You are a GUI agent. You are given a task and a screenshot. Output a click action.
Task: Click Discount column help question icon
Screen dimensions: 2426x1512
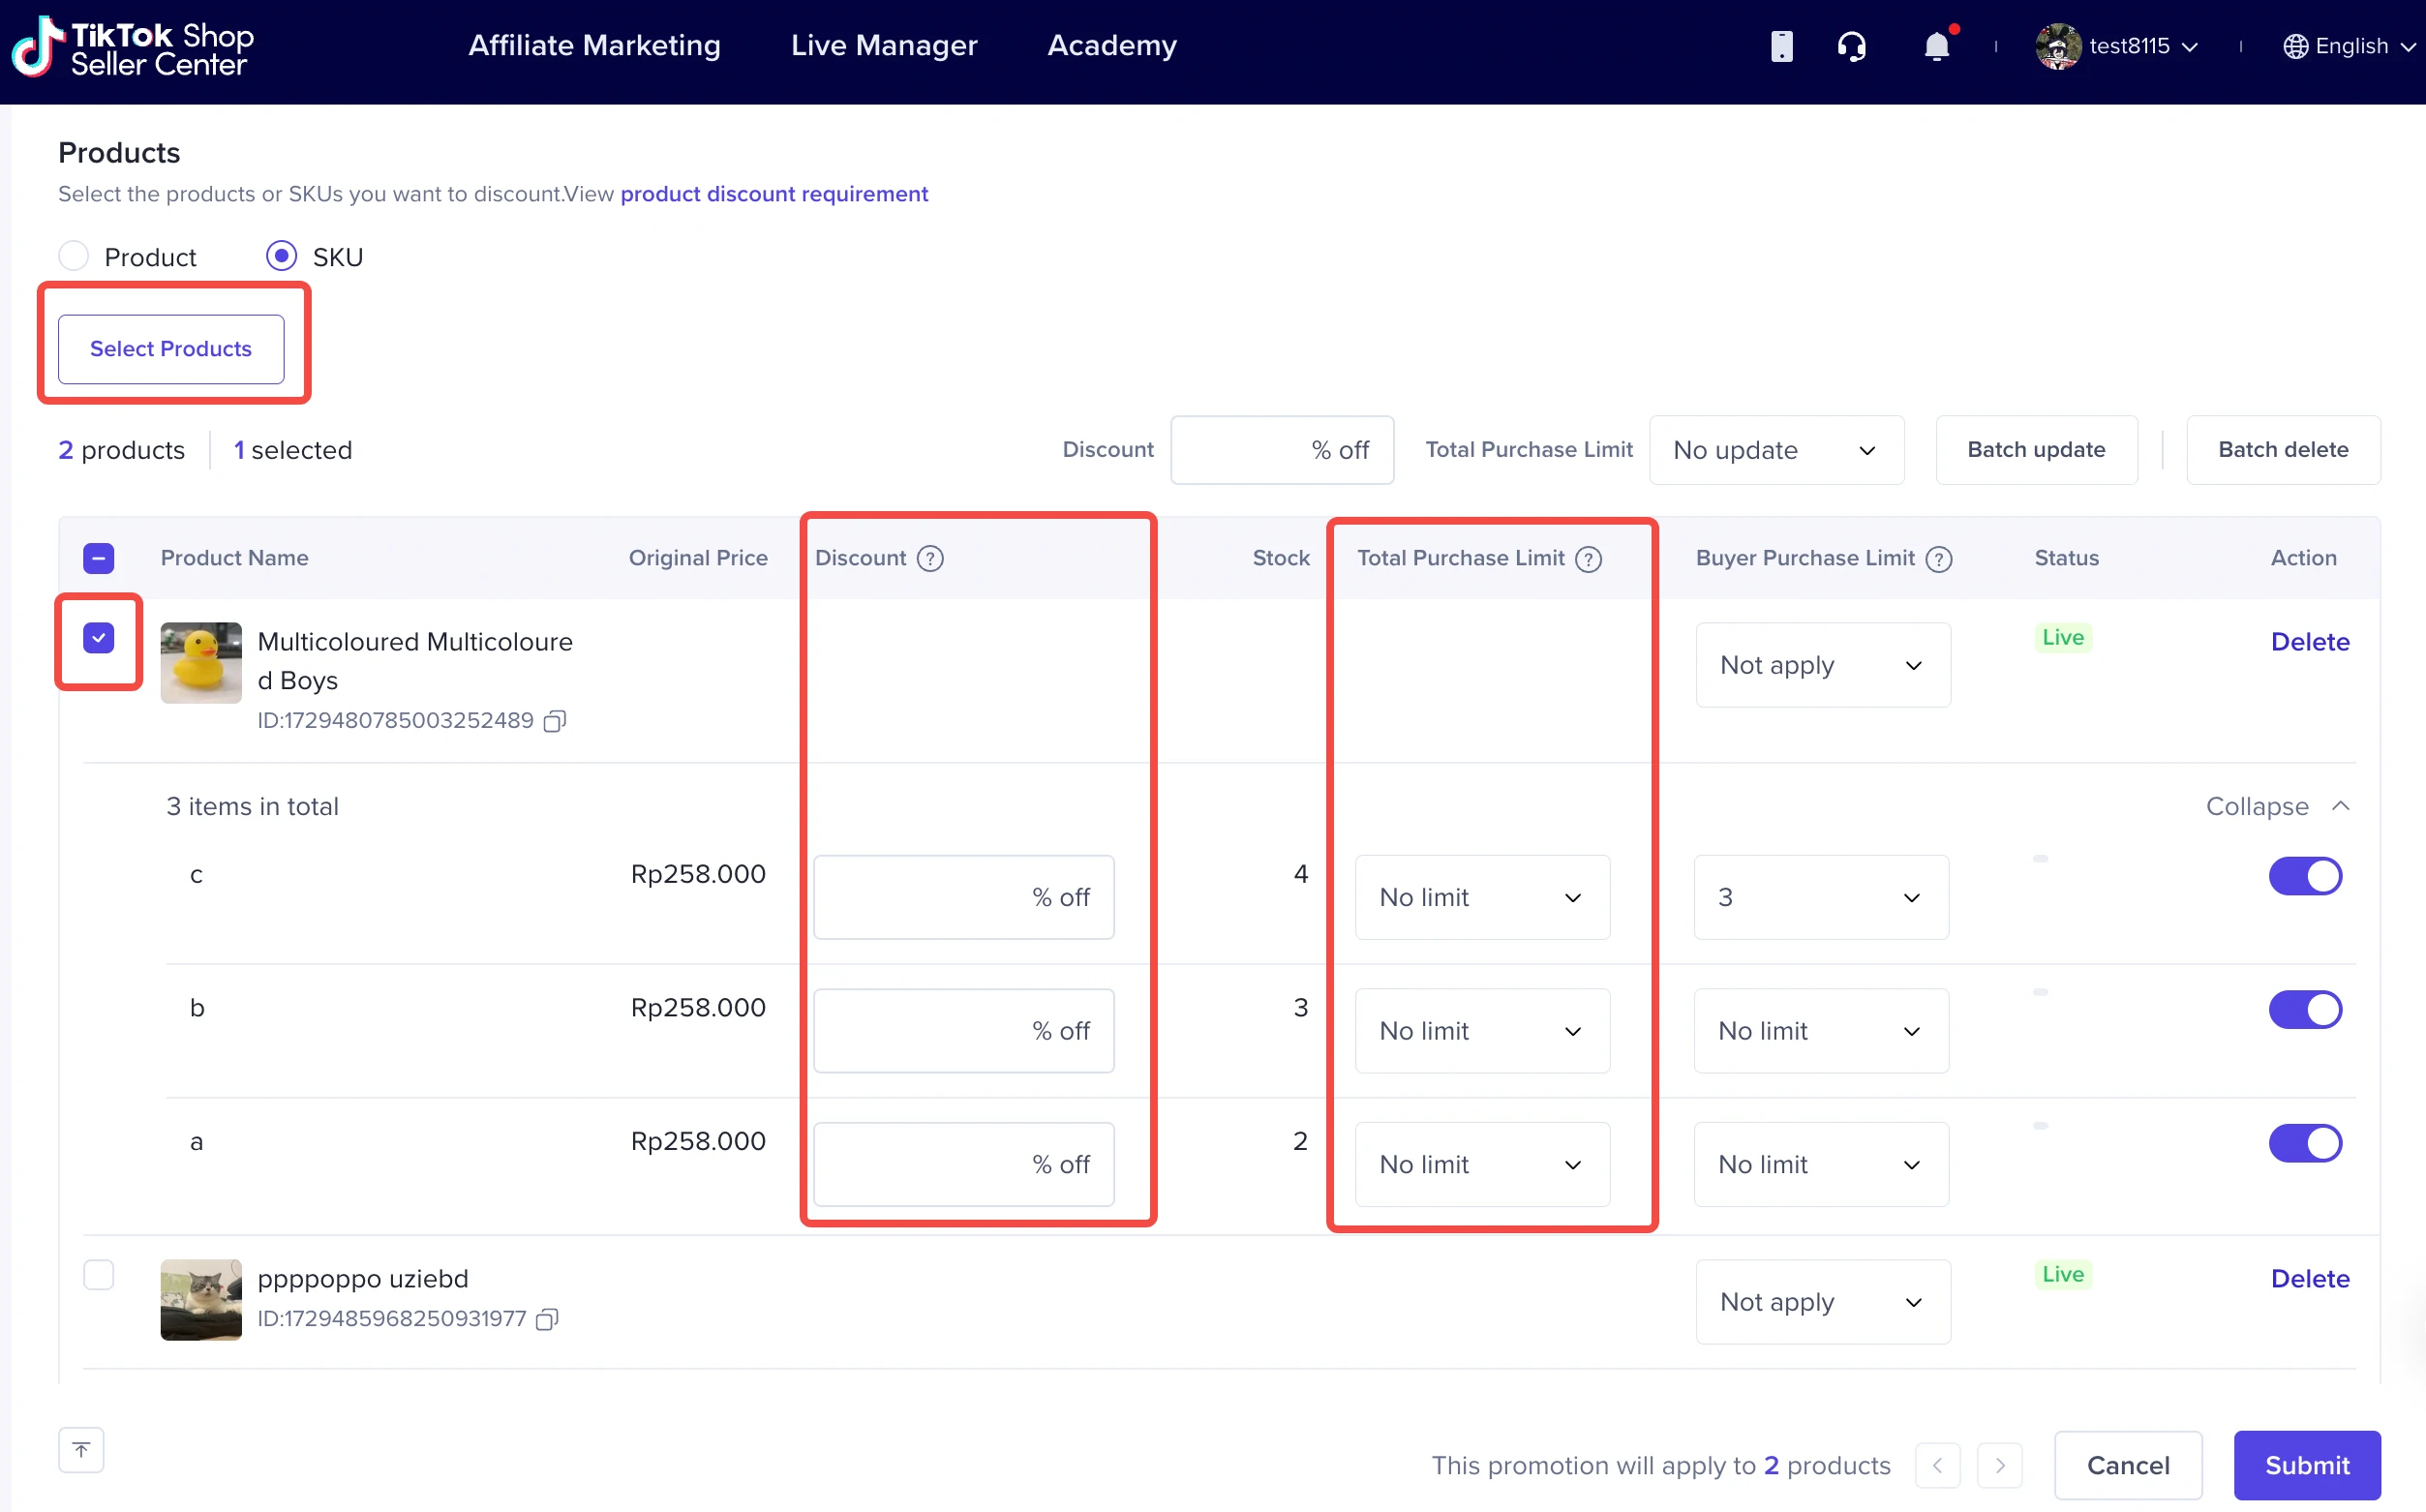(x=930, y=558)
